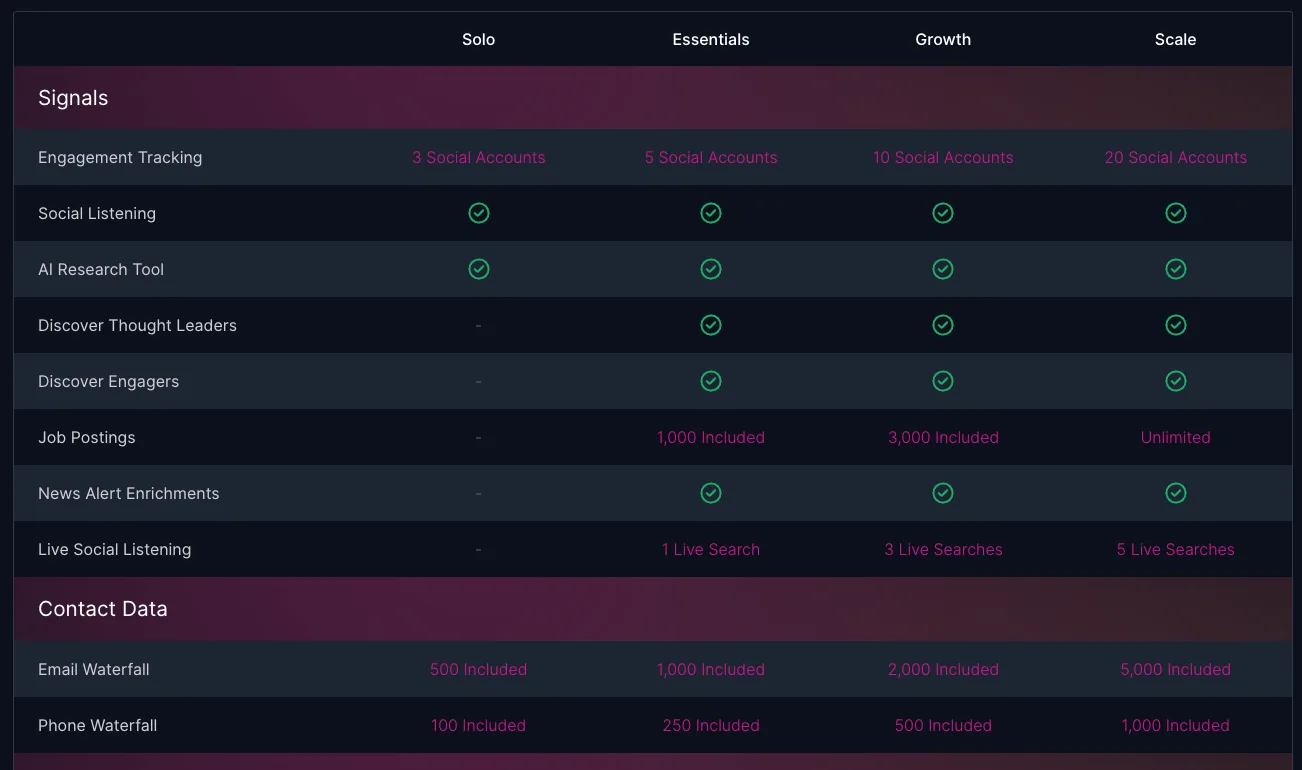The height and width of the screenshot is (770, 1302).
Task: Click Email Waterfall 2,000 Included value
Action: 943,669
